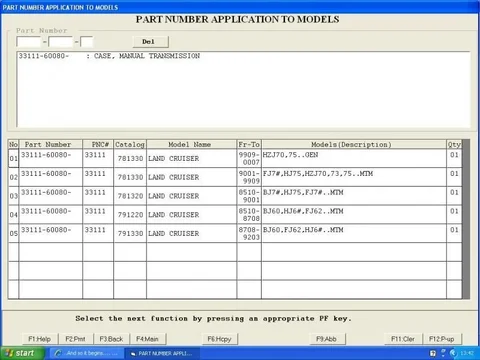Select row 05 number cell

click(13, 233)
